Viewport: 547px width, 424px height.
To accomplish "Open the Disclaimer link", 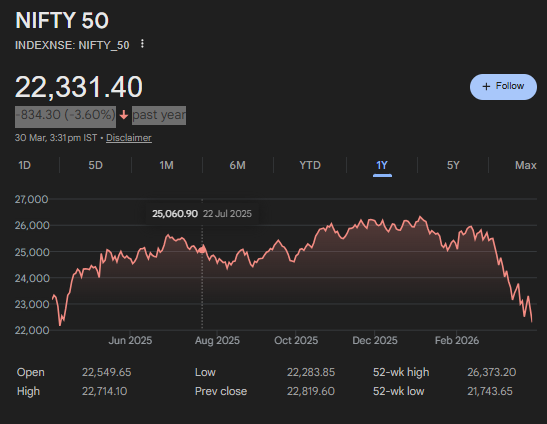I will [129, 138].
